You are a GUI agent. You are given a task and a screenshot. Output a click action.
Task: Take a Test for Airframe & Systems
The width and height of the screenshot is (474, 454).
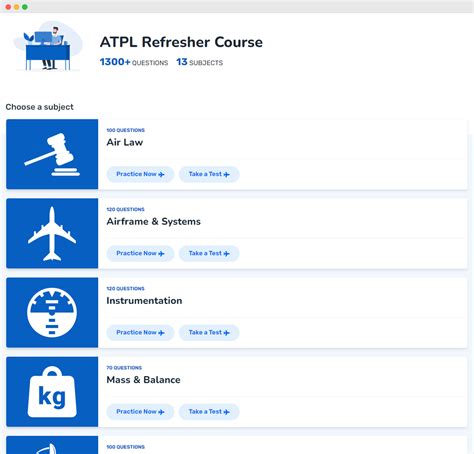tap(209, 253)
